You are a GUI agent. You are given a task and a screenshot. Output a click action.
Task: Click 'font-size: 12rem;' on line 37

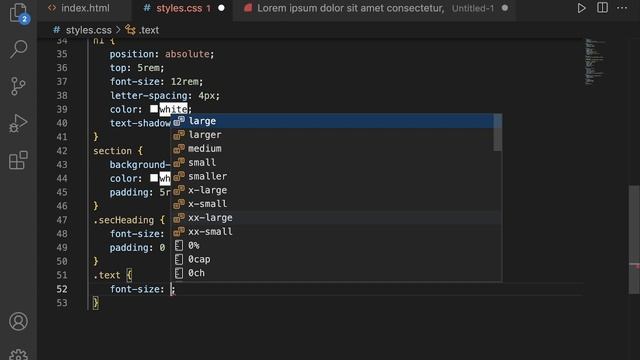tap(156, 82)
